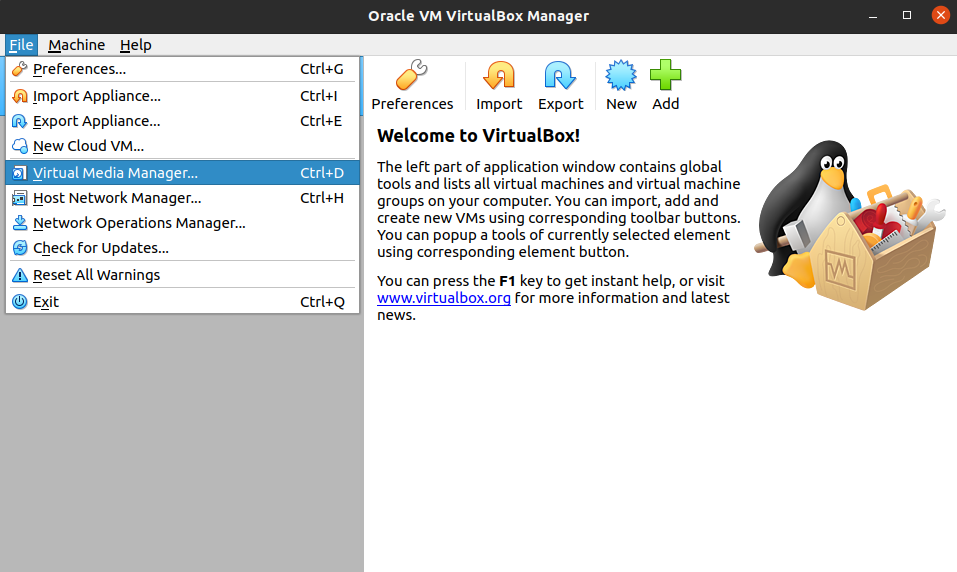This screenshot has width=957, height=572.
Task: Open the Help menu
Action: click(x=135, y=45)
